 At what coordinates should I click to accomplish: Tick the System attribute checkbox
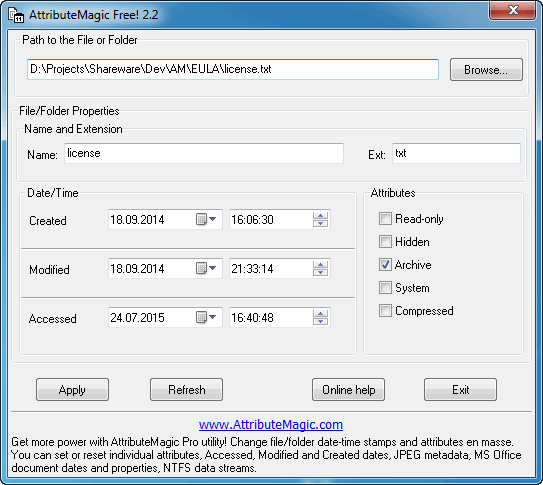coord(385,288)
